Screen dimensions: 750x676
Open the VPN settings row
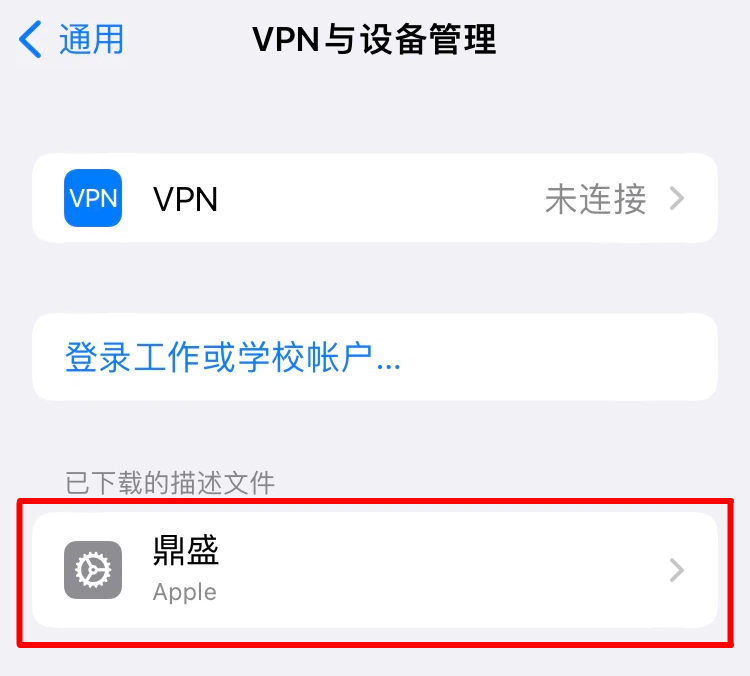tap(375, 198)
